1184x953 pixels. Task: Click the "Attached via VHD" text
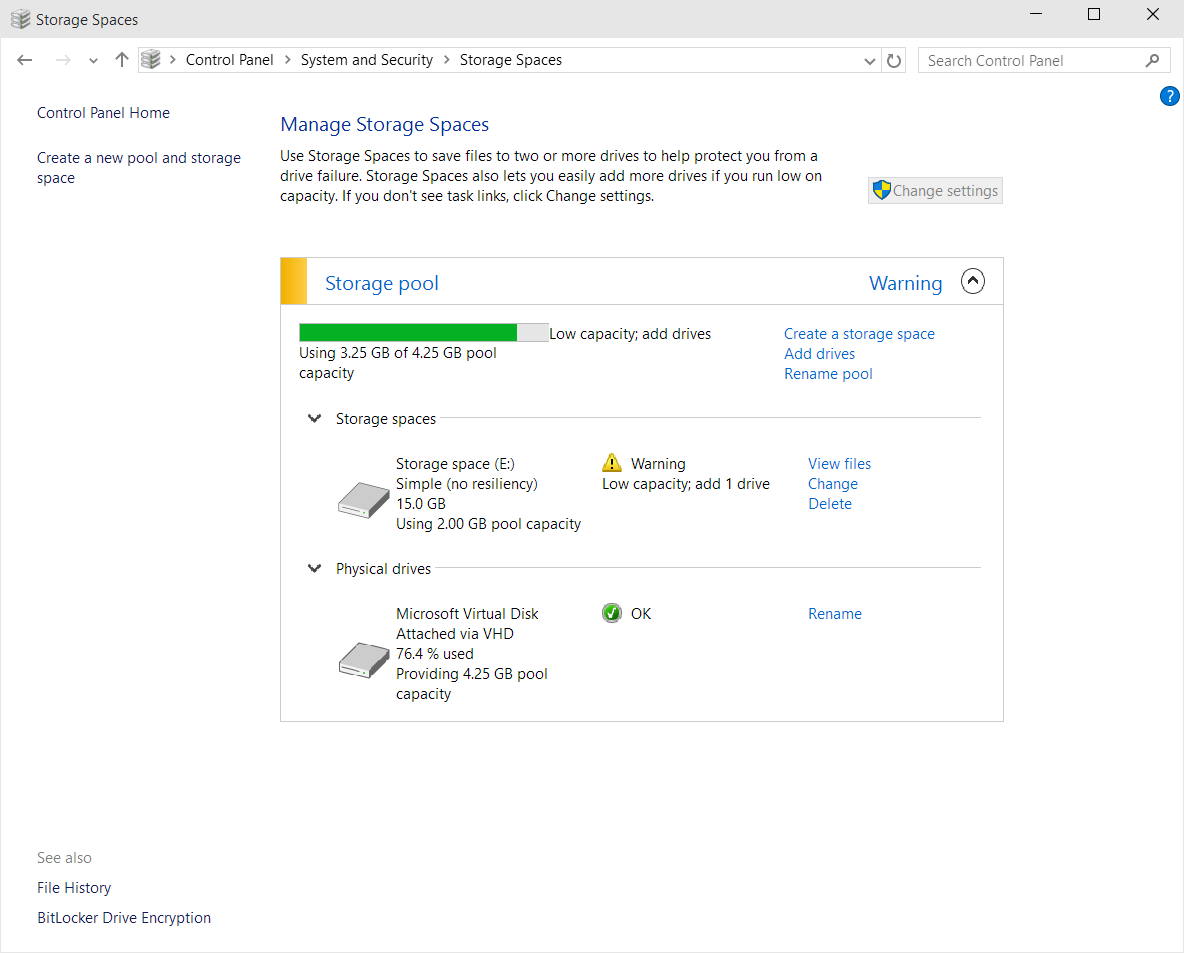point(455,634)
